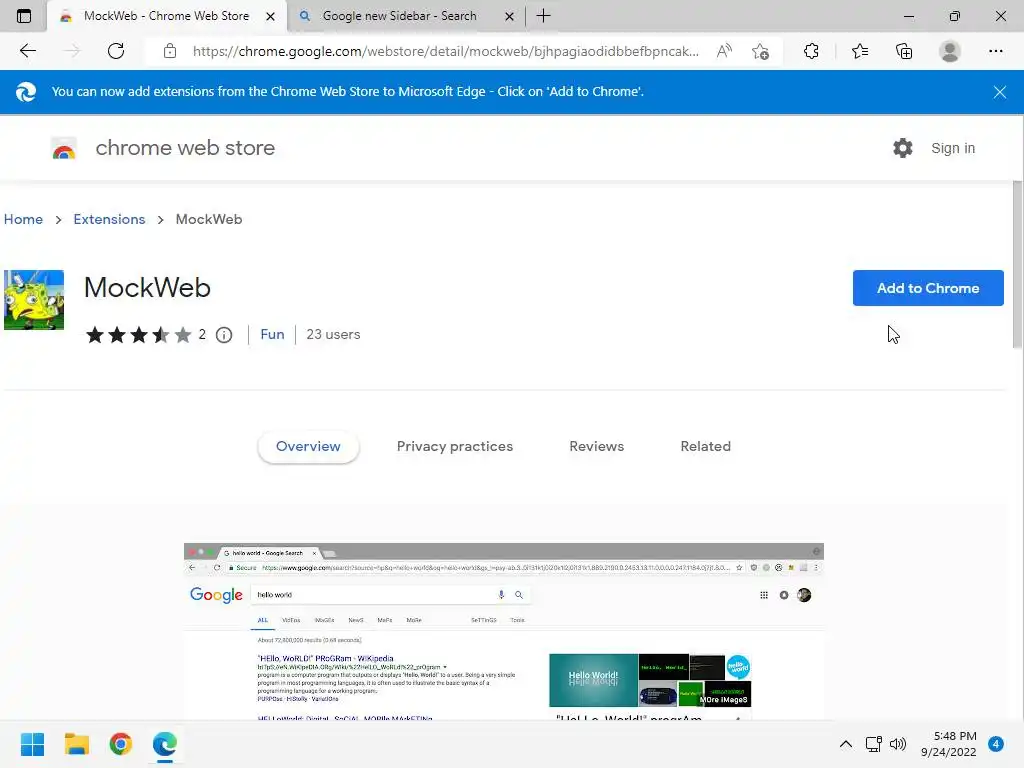This screenshot has height=768, width=1024.
Task: Open Edge settings and more menu
Action: pyautogui.click(x=995, y=51)
